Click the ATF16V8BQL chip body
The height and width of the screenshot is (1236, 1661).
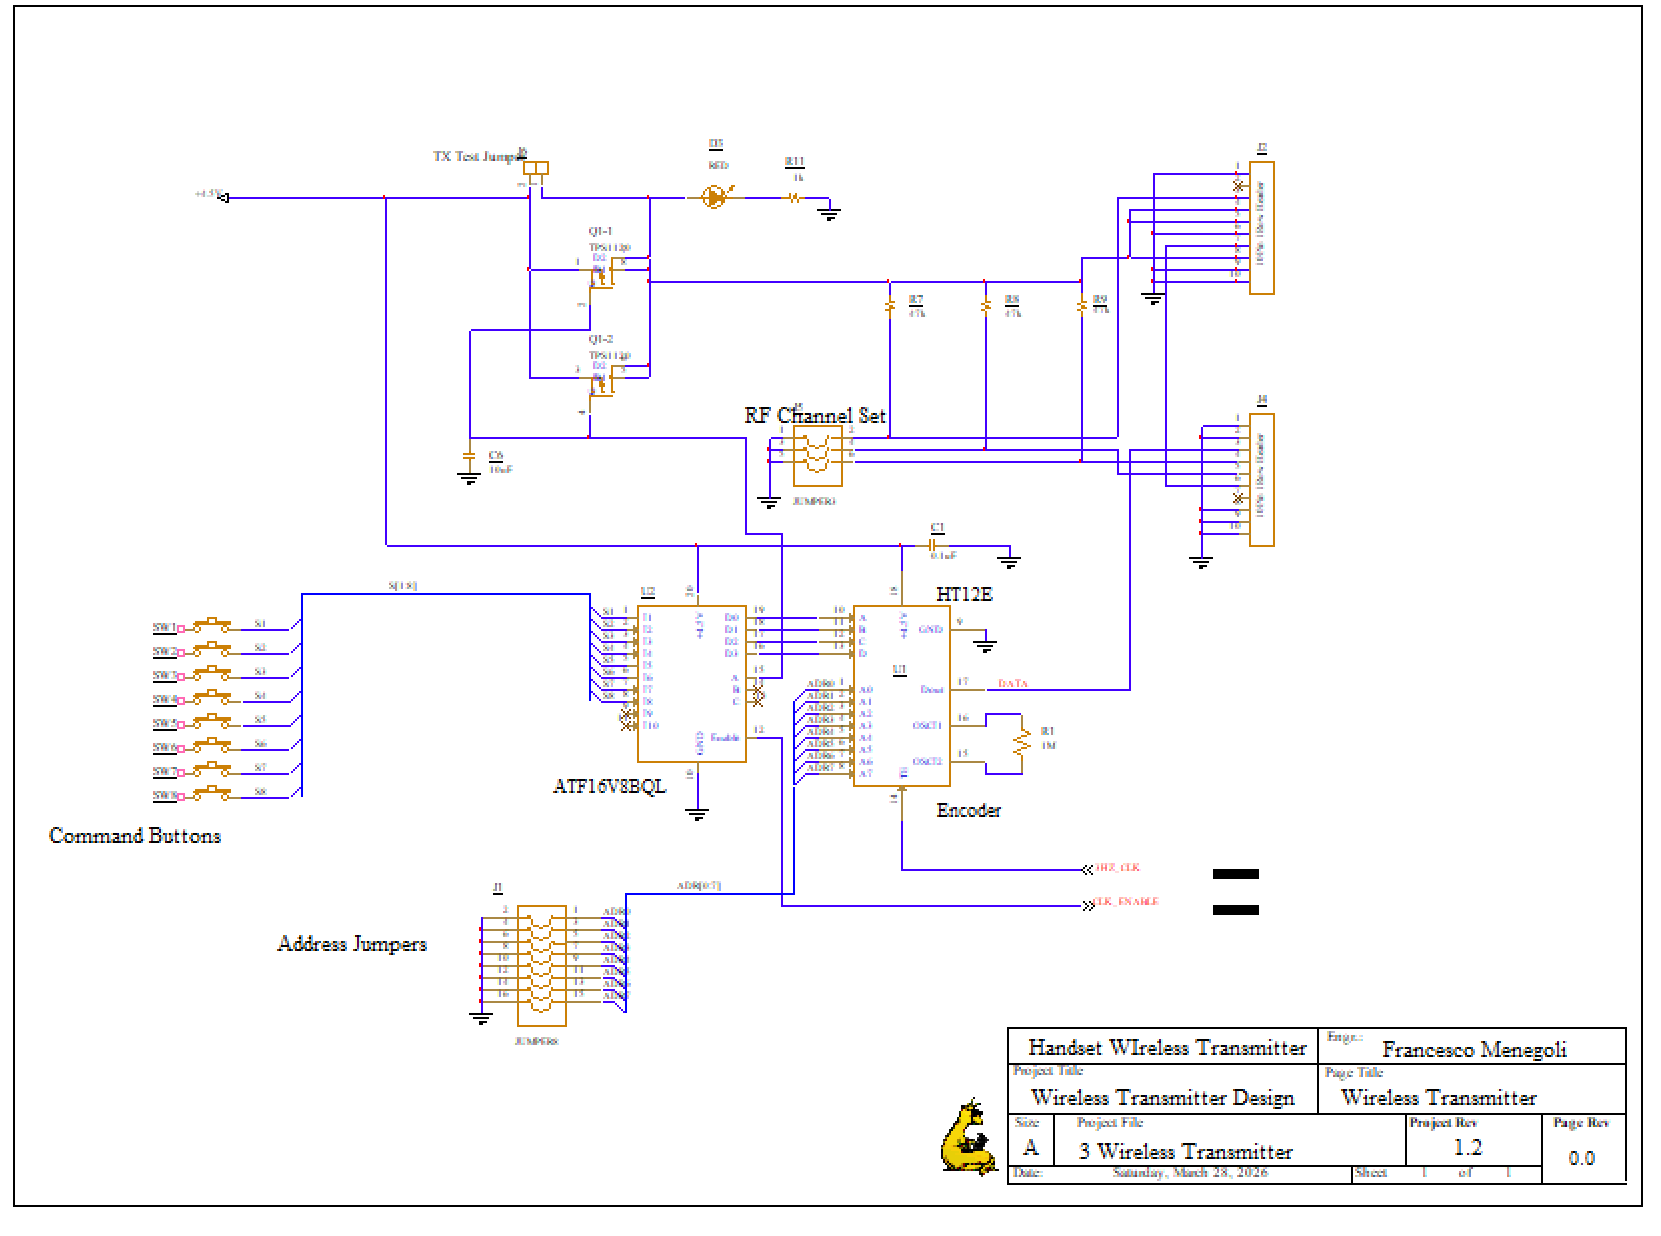pos(692,683)
